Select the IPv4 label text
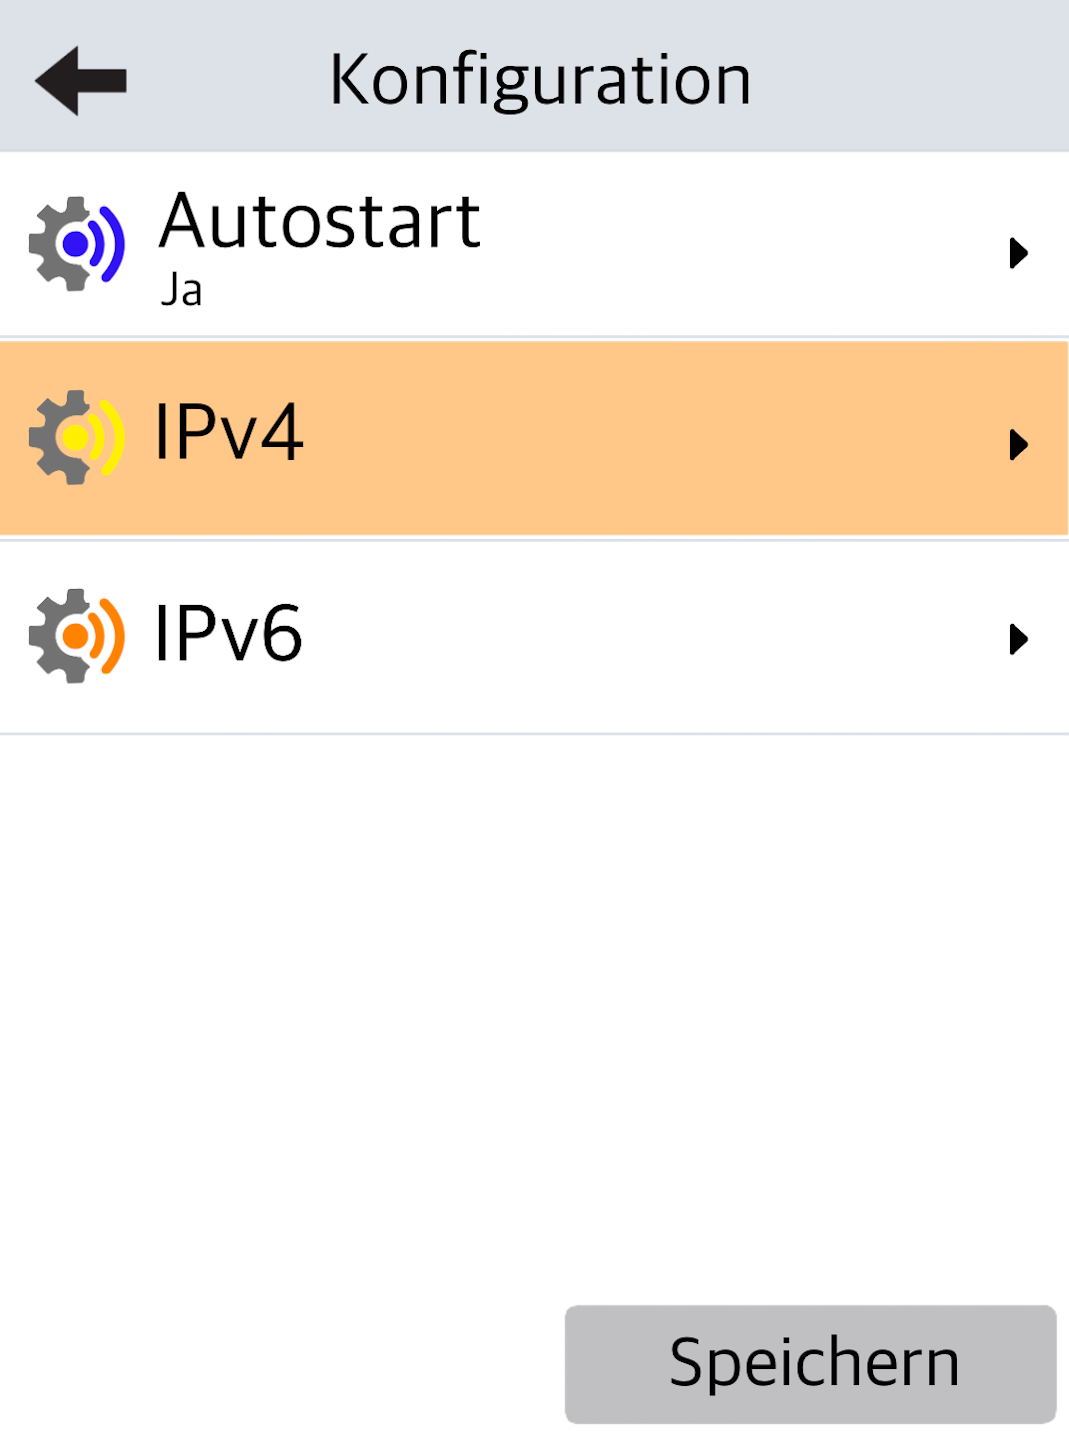The width and height of the screenshot is (1069, 1440). click(228, 433)
